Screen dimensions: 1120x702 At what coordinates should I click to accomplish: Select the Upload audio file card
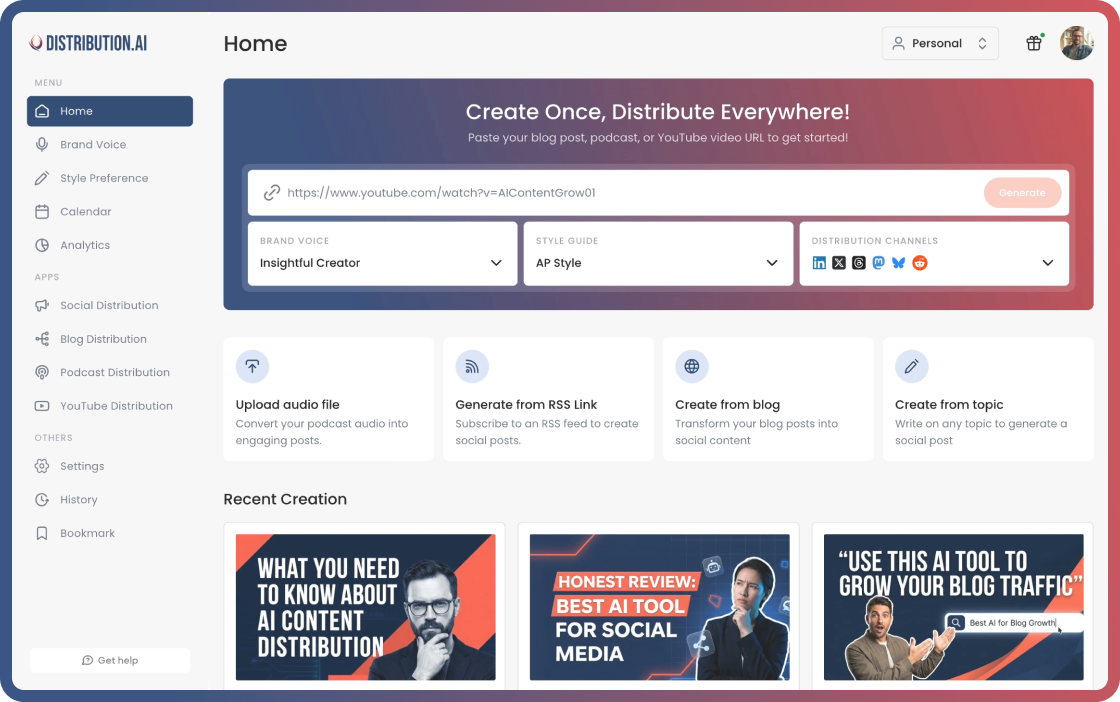click(329, 399)
